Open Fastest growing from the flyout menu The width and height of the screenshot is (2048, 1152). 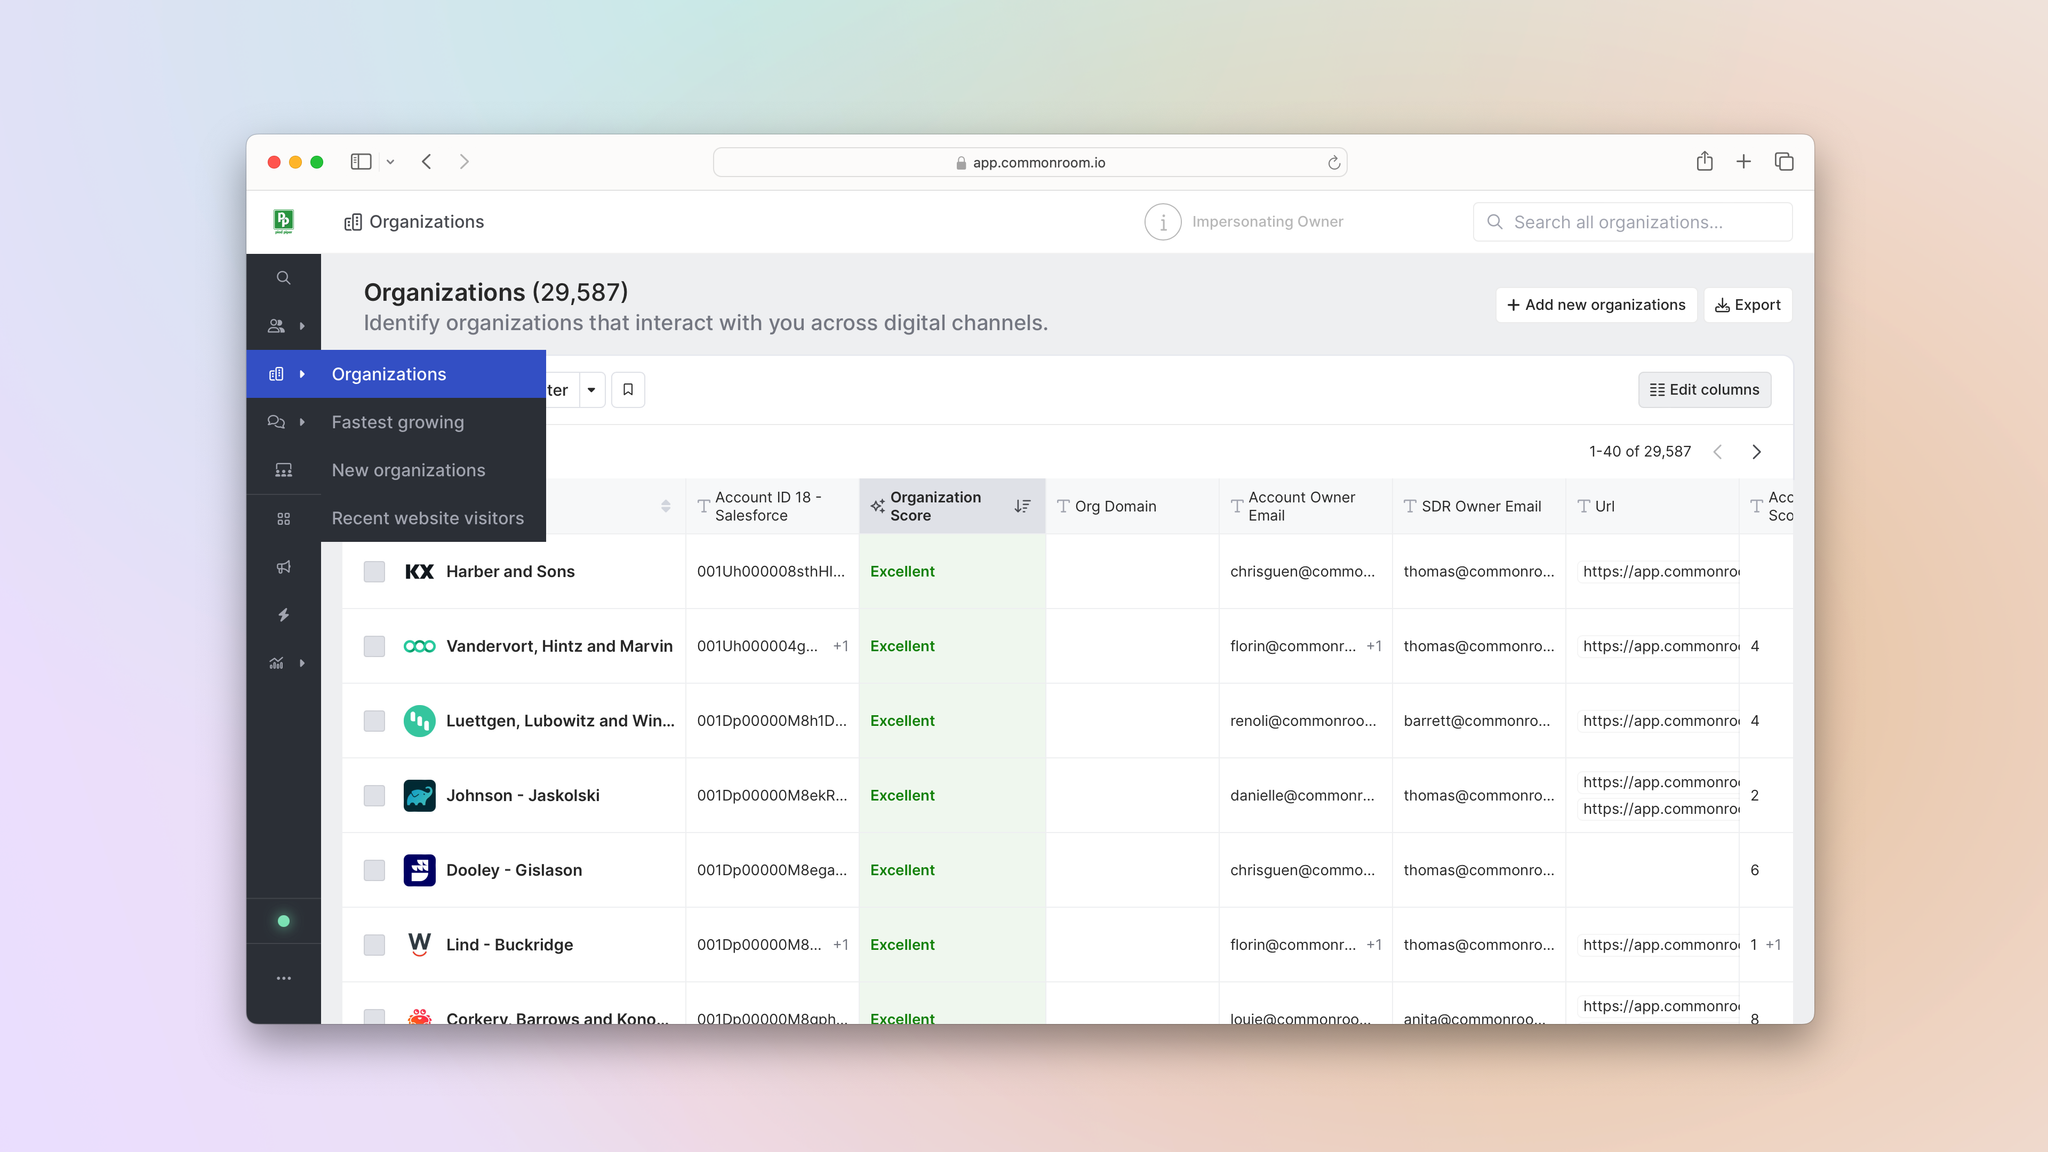click(x=398, y=422)
